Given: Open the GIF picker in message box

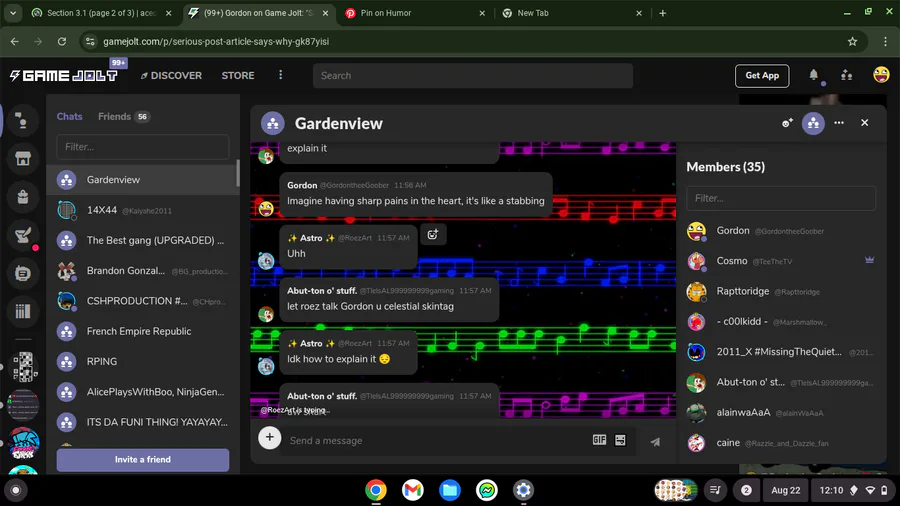Looking at the screenshot, I should click(x=599, y=440).
